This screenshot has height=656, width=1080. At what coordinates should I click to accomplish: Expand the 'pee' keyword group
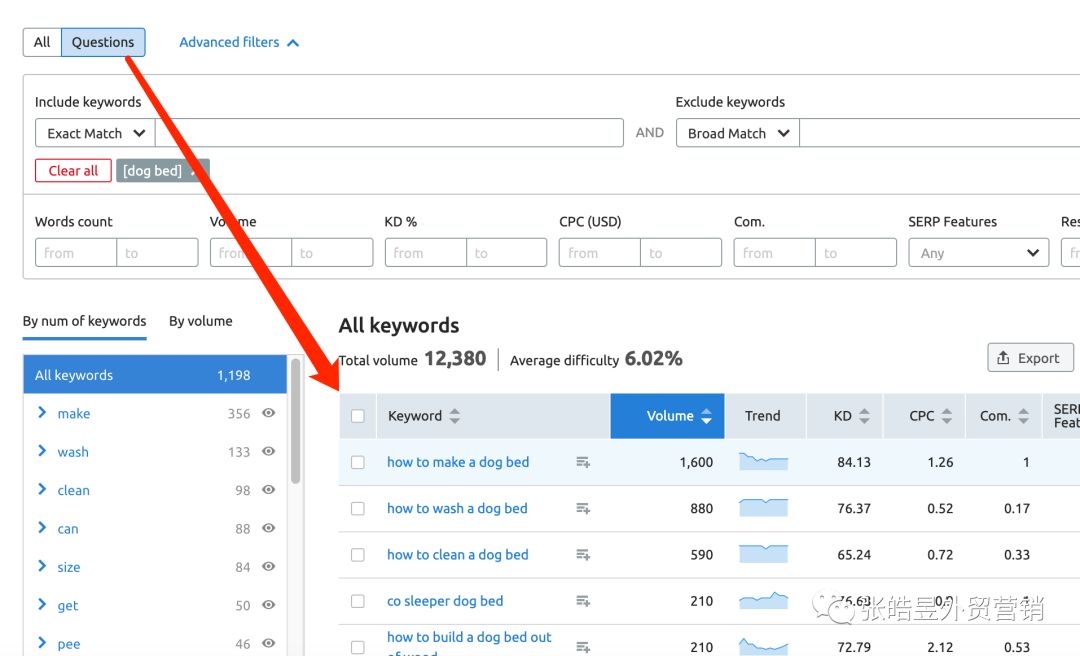coord(42,643)
